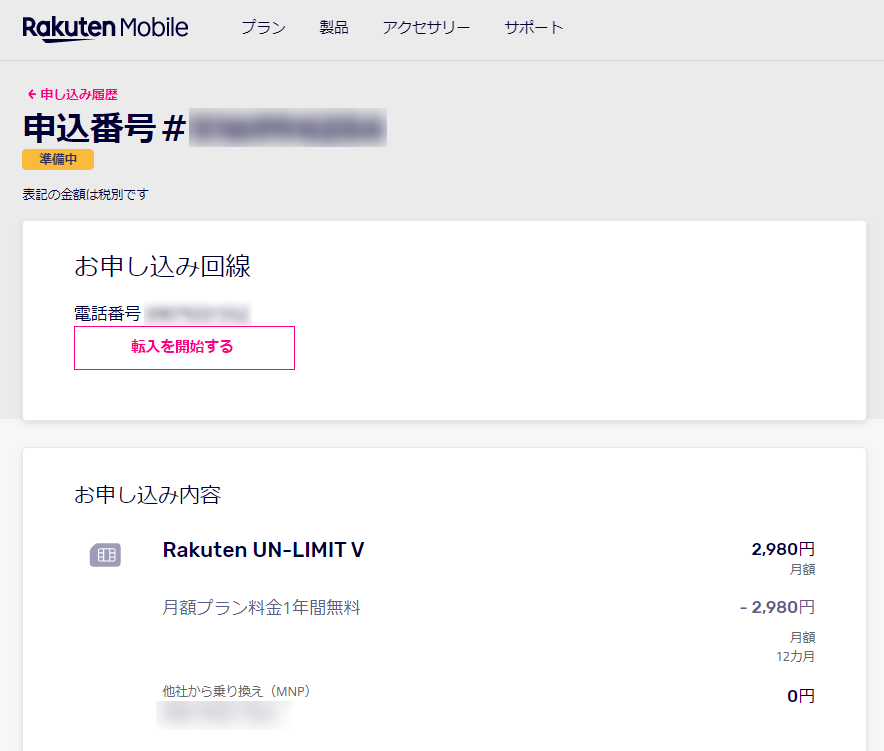The height and width of the screenshot is (751, 884).
Task: Click the 他社から乗り換え（MNP） label
Action: coord(236,691)
